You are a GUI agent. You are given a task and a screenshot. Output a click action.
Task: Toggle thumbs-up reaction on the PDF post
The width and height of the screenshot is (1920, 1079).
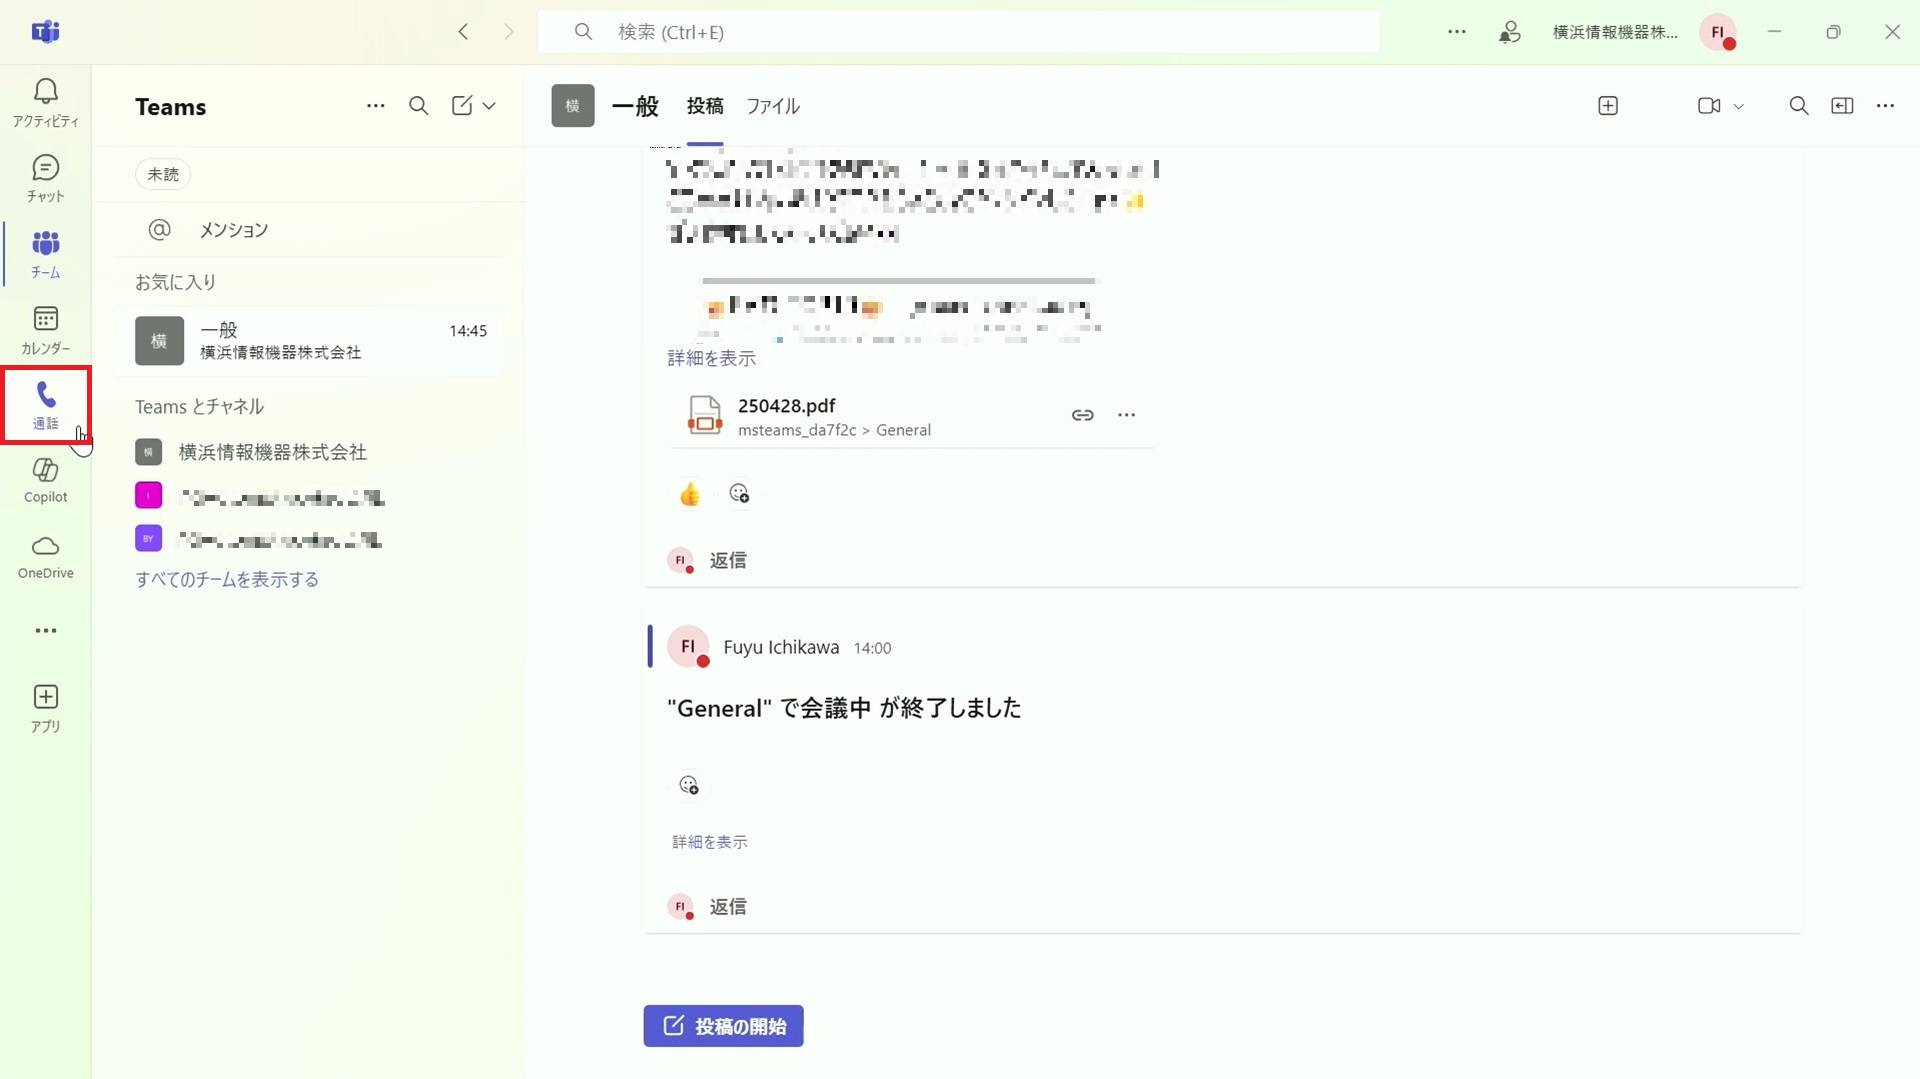[x=690, y=494]
